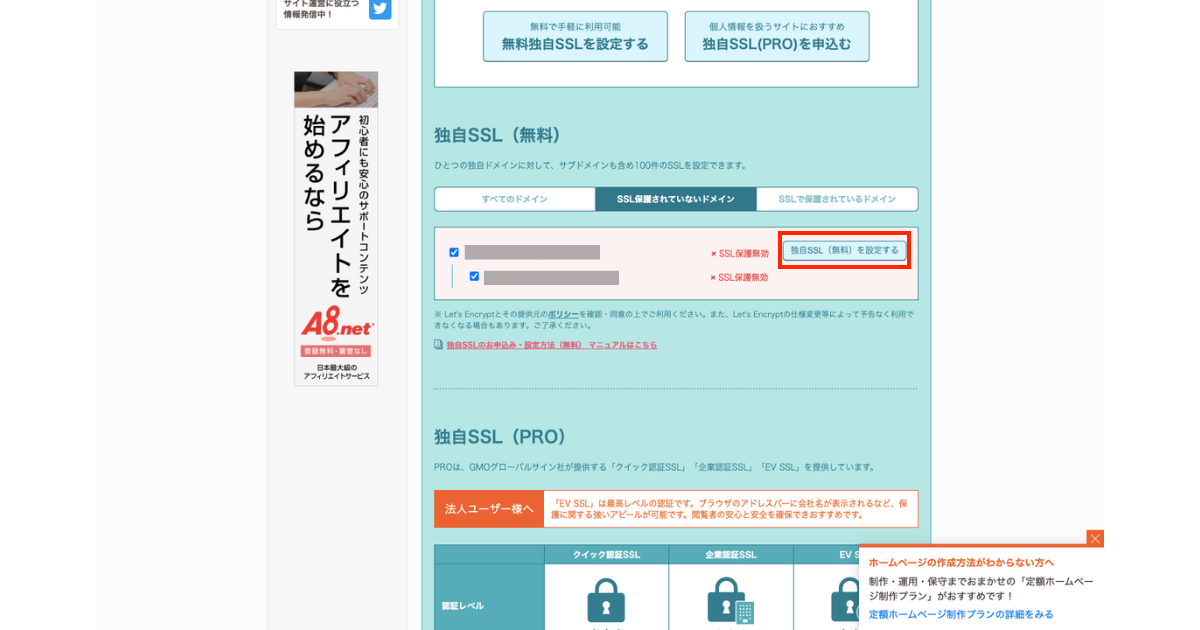Click the document icon beside the manual link
The image size is (1200, 630).
(x=438, y=344)
